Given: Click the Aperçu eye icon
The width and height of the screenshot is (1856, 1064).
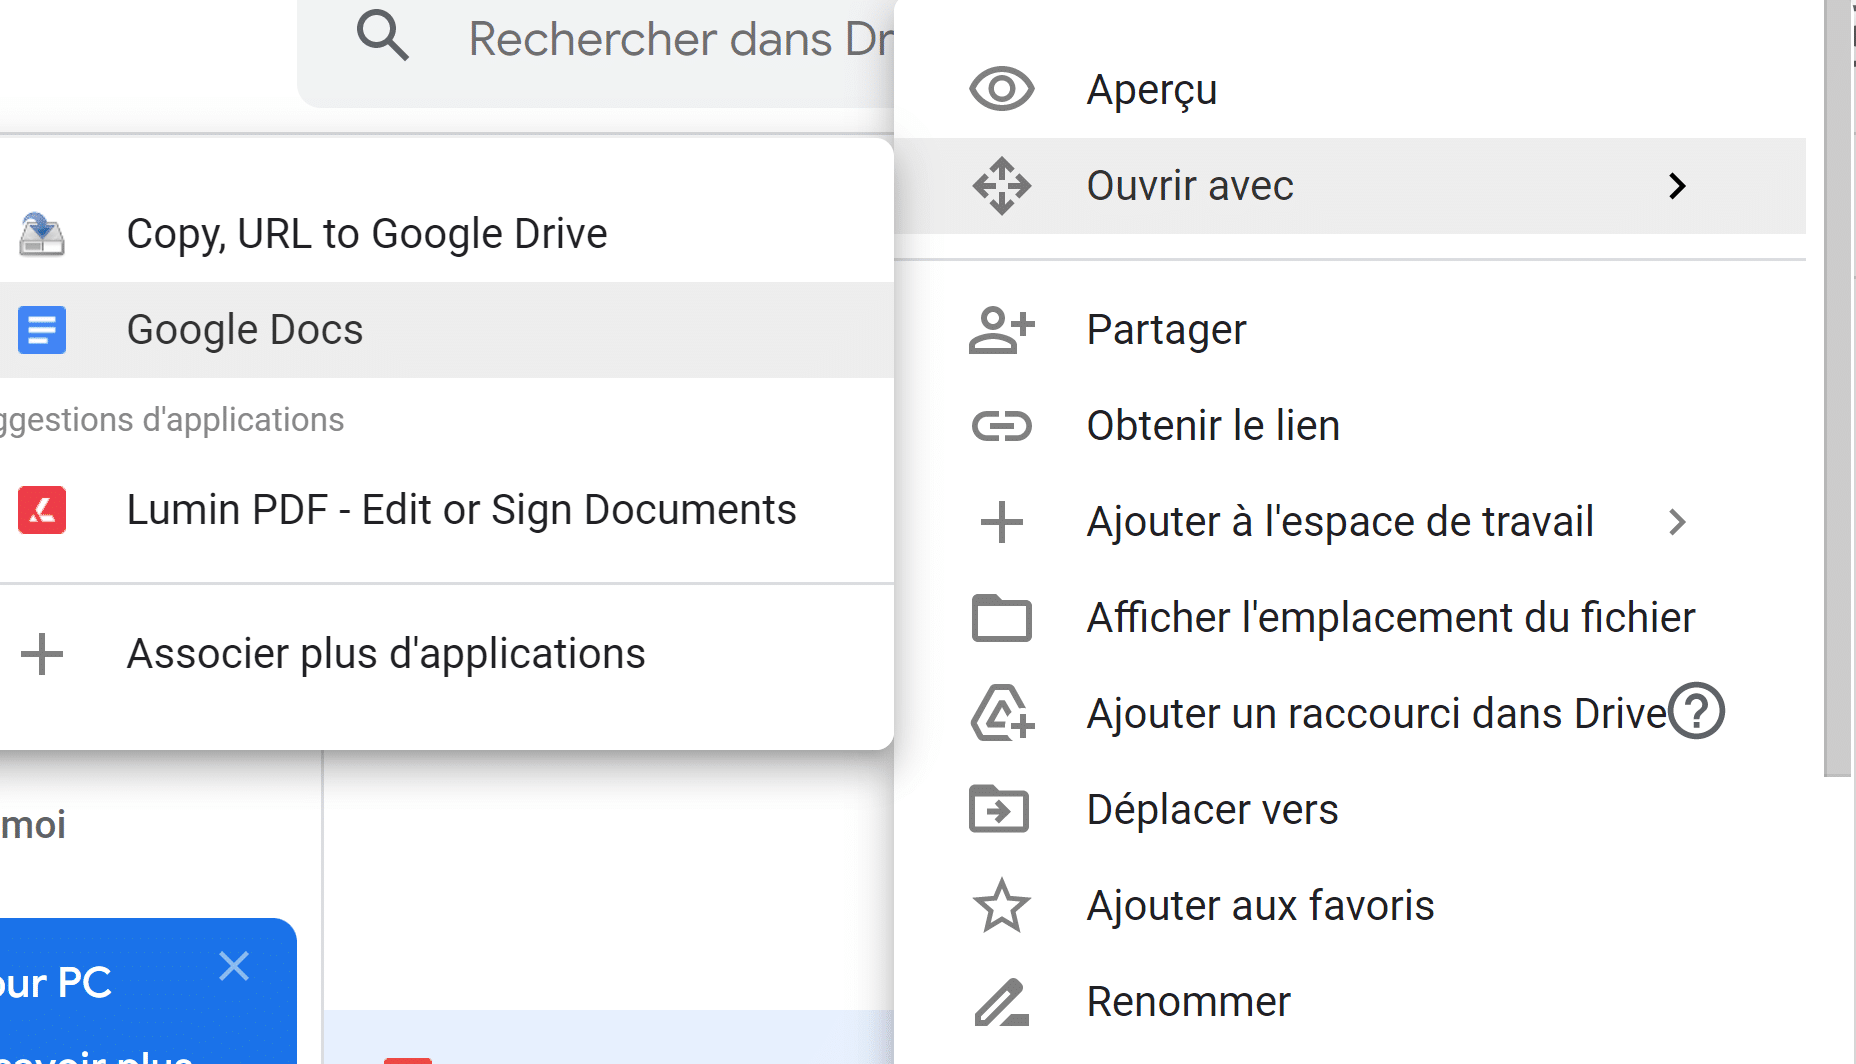Looking at the screenshot, I should 1001,89.
